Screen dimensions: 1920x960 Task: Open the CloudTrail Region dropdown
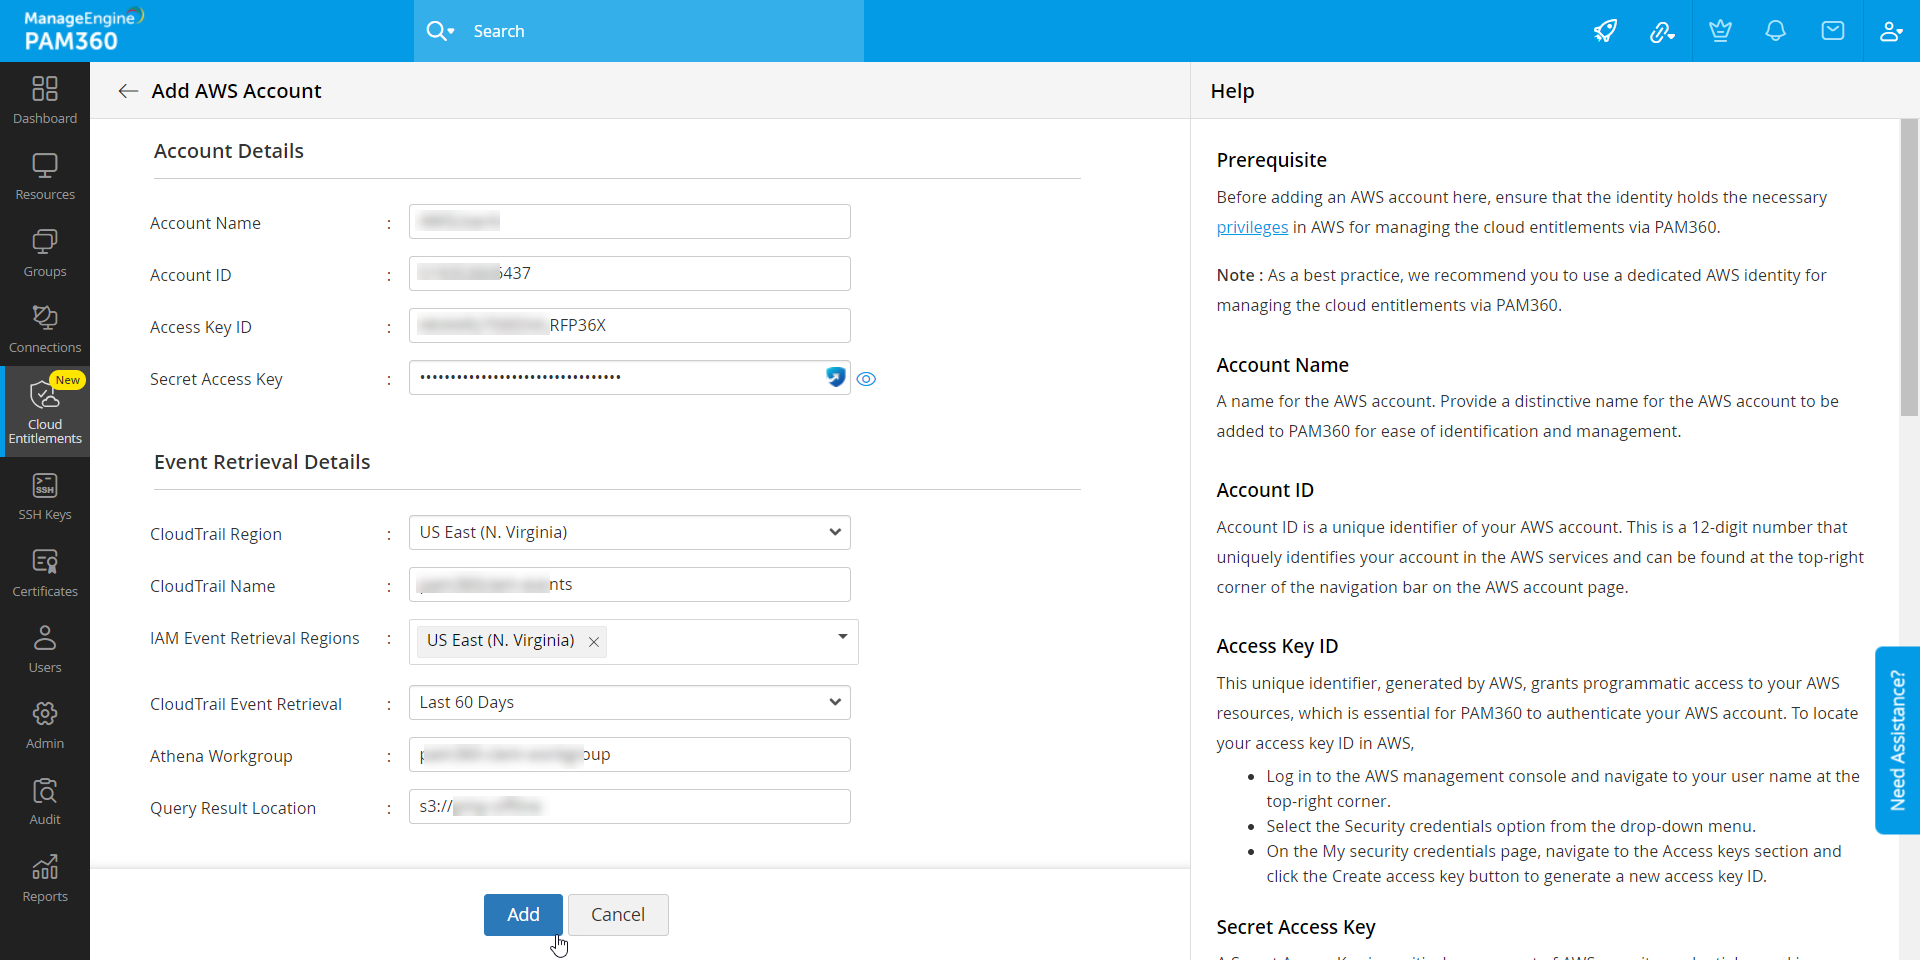(x=630, y=533)
